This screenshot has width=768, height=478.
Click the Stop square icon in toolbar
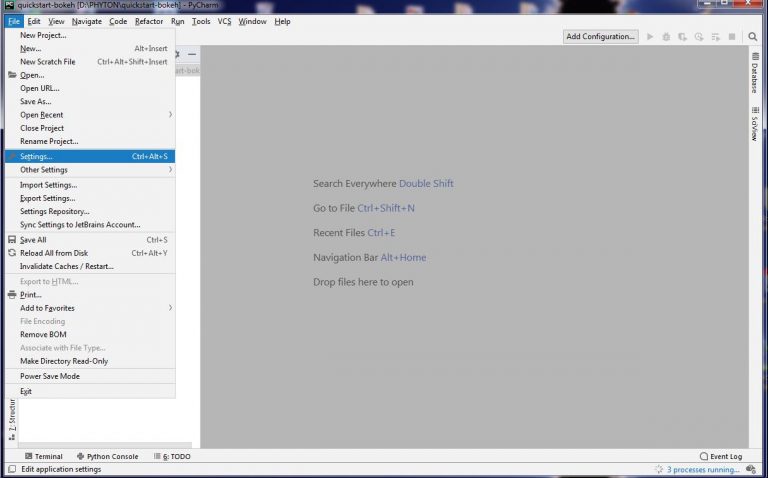pos(729,36)
